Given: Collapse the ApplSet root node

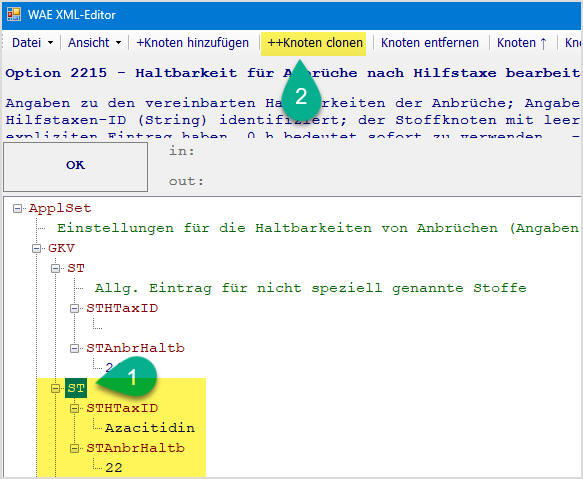Looking at the screenshot, I should [x=17, y=208].
